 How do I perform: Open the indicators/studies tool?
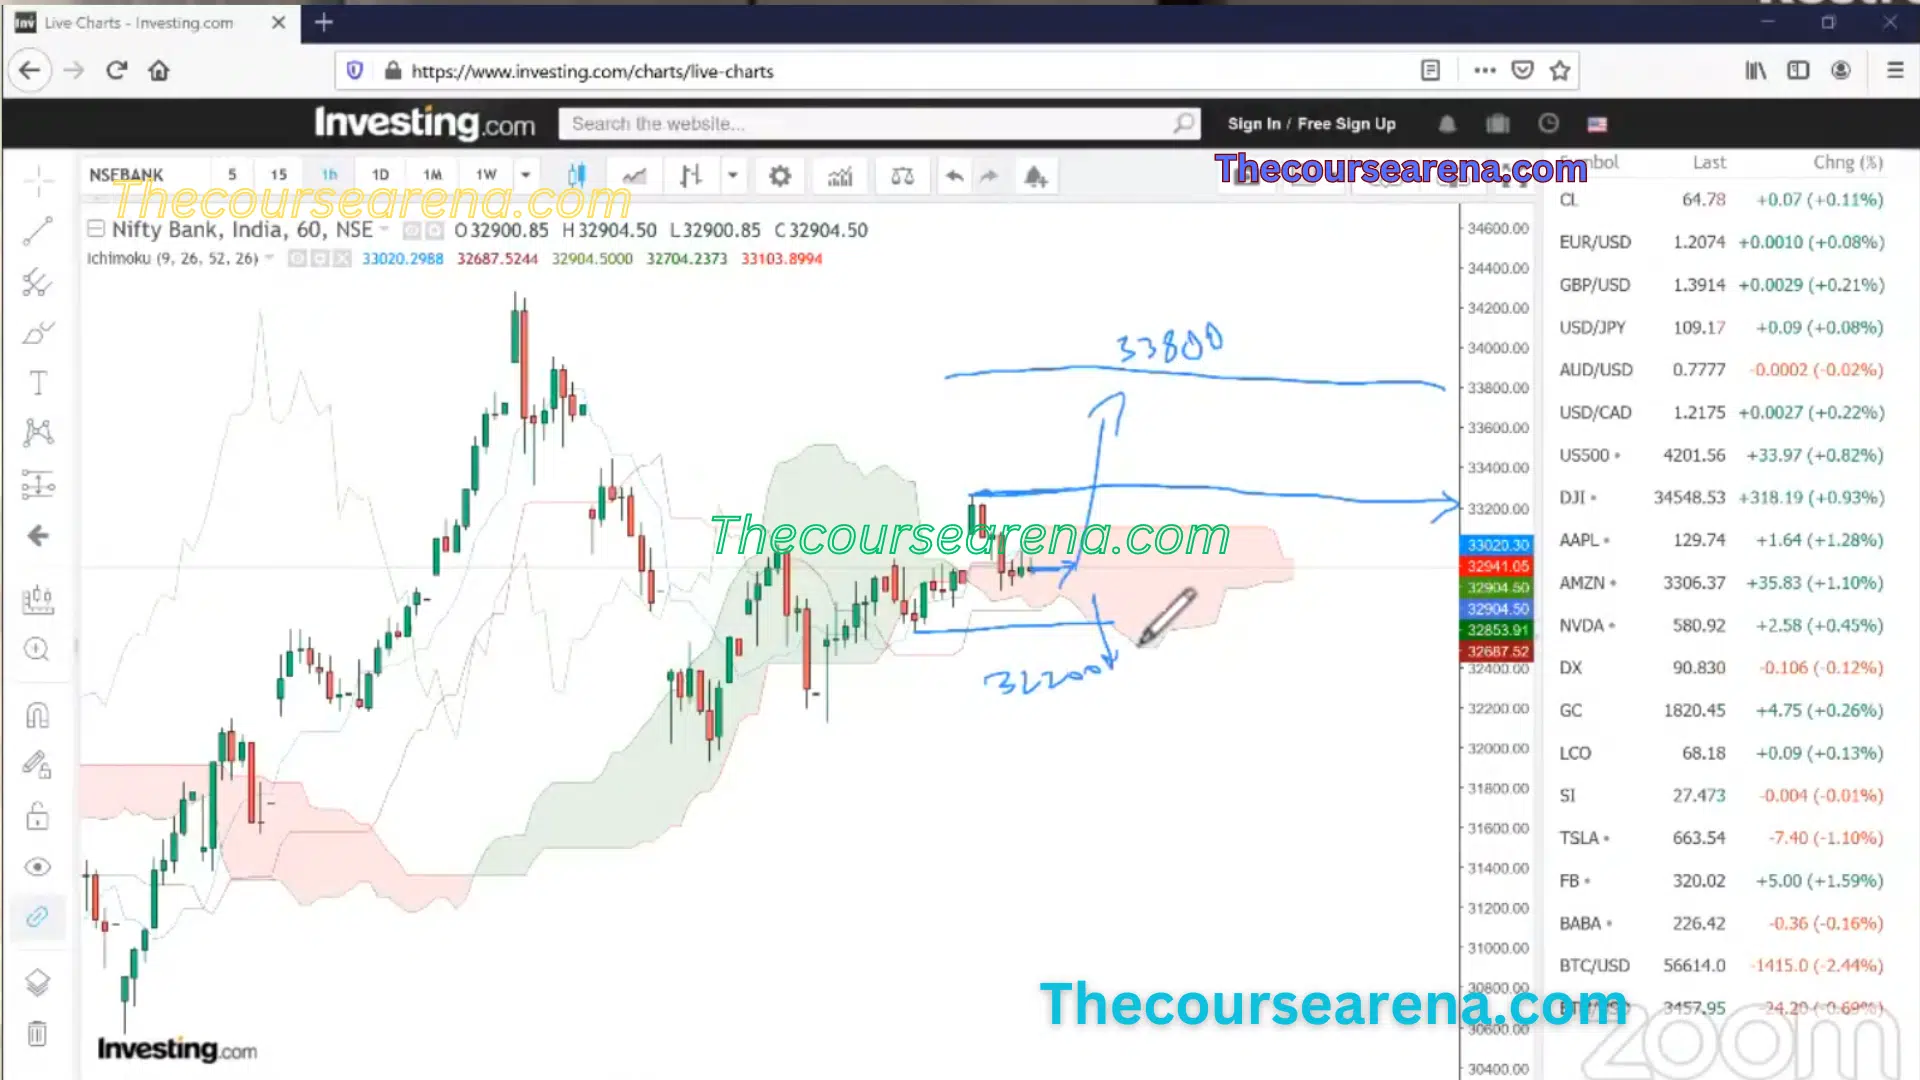(x=840, y=174)
